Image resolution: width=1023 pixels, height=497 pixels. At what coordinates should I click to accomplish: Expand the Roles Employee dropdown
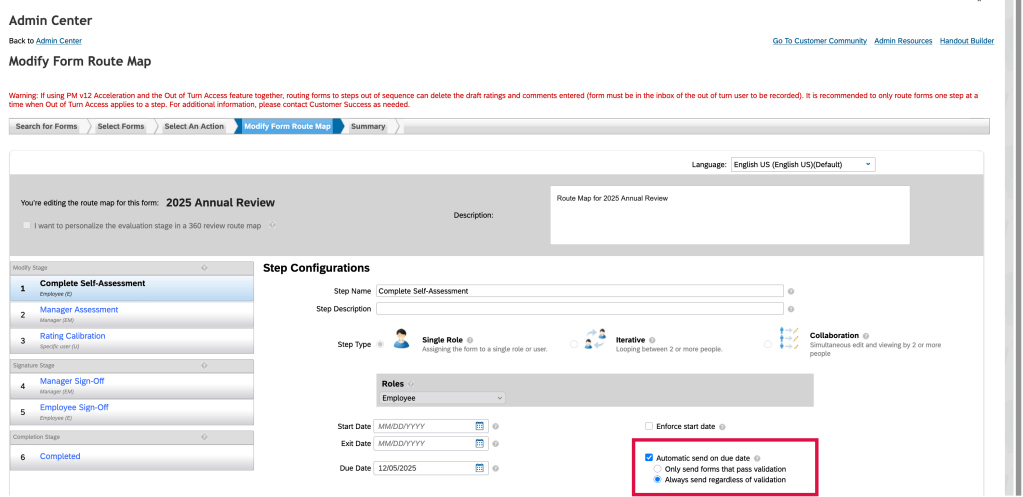click(x=441, y=398)
